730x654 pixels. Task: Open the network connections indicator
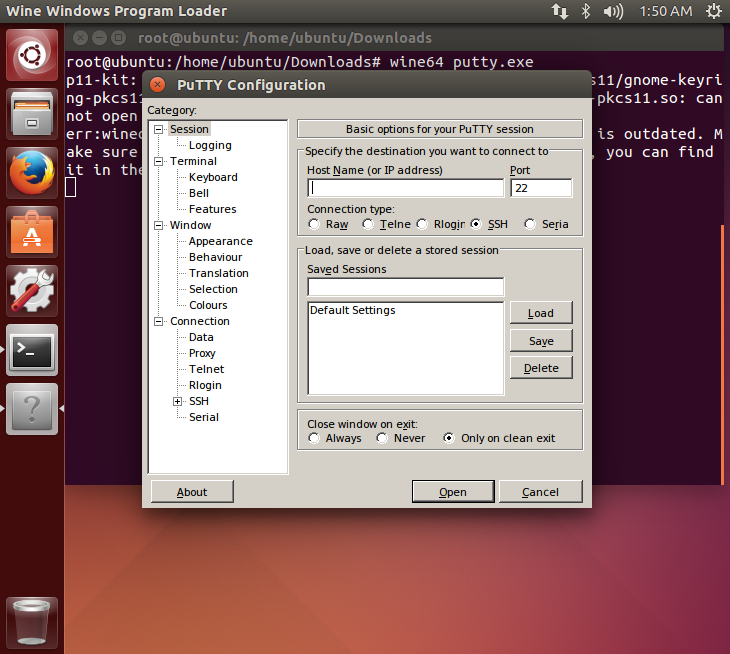[x=560, y=11]
